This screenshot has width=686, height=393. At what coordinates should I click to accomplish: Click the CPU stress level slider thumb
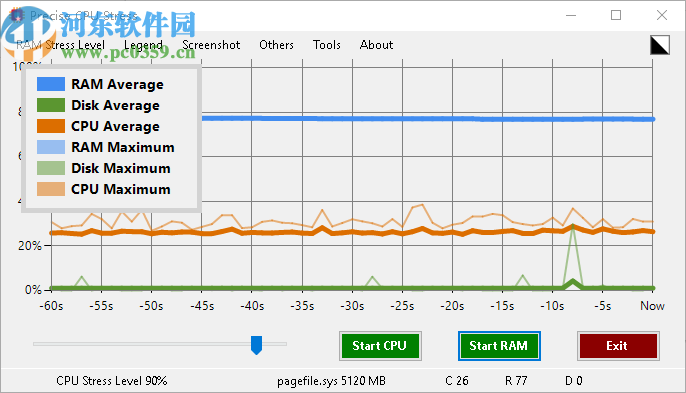click(256, 345)
